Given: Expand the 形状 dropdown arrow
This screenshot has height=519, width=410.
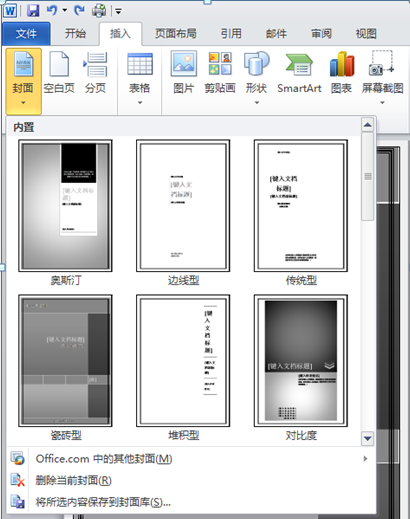Looking at the screenshot, I should pos(257,103).
